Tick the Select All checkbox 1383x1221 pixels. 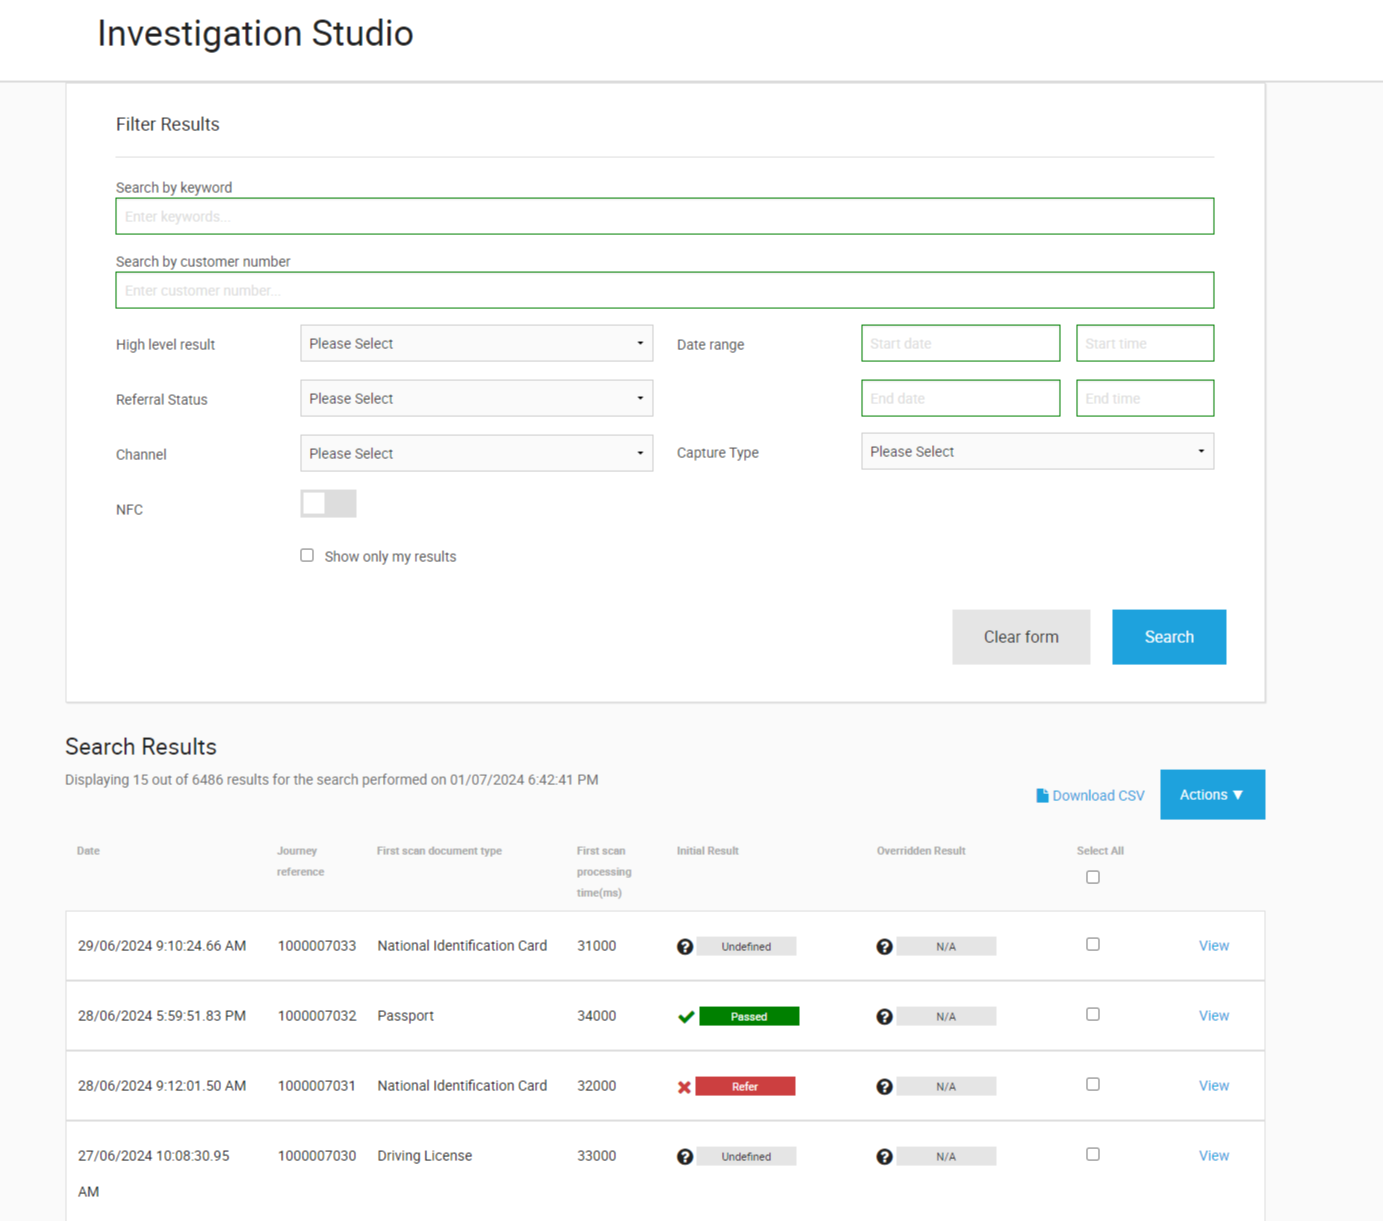pyautogui.click(x=1093, y=877)
